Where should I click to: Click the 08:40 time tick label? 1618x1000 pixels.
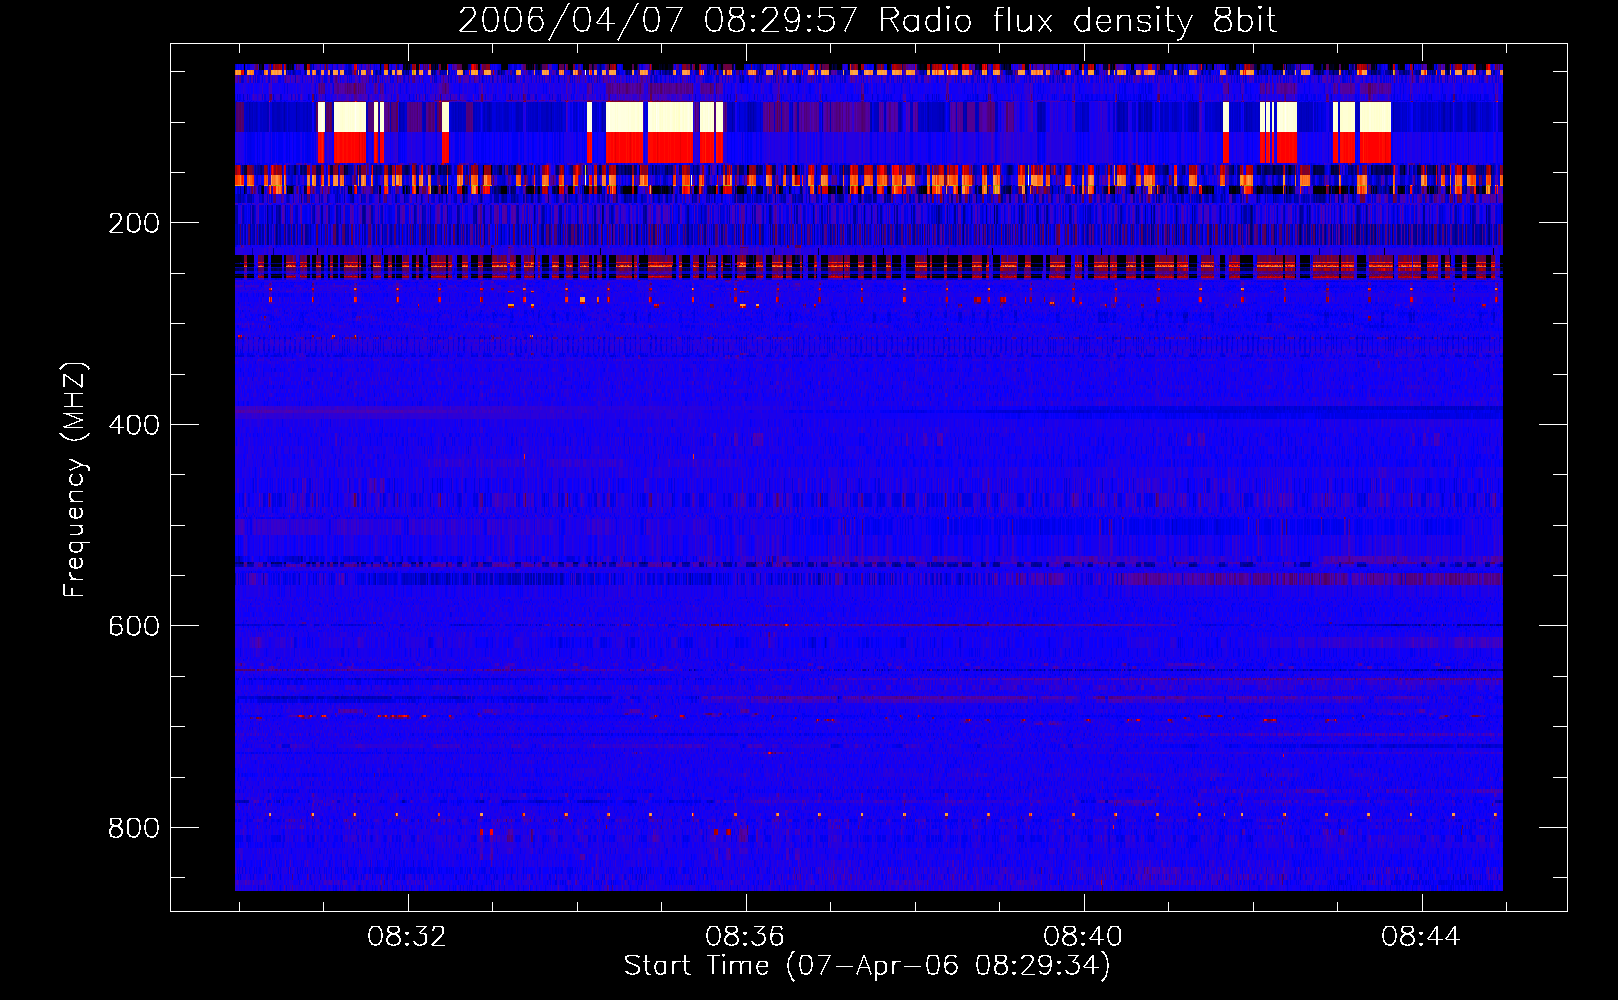[x=1083, y=937]
